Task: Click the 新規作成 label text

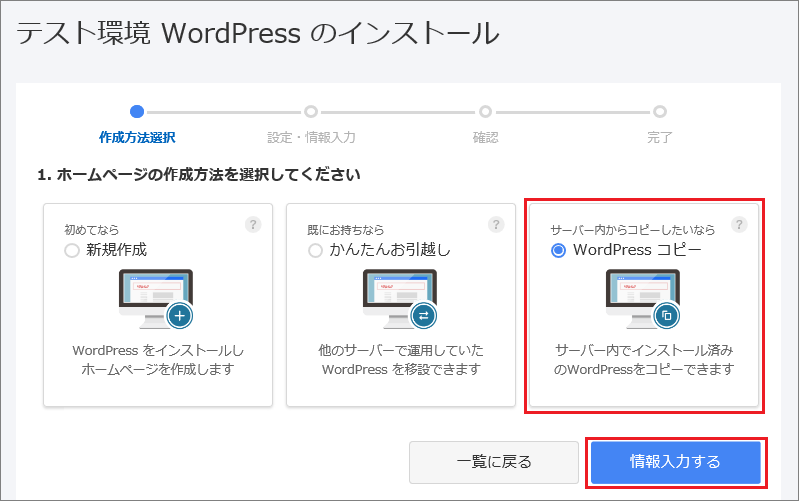Action: [x=116, y=250]
